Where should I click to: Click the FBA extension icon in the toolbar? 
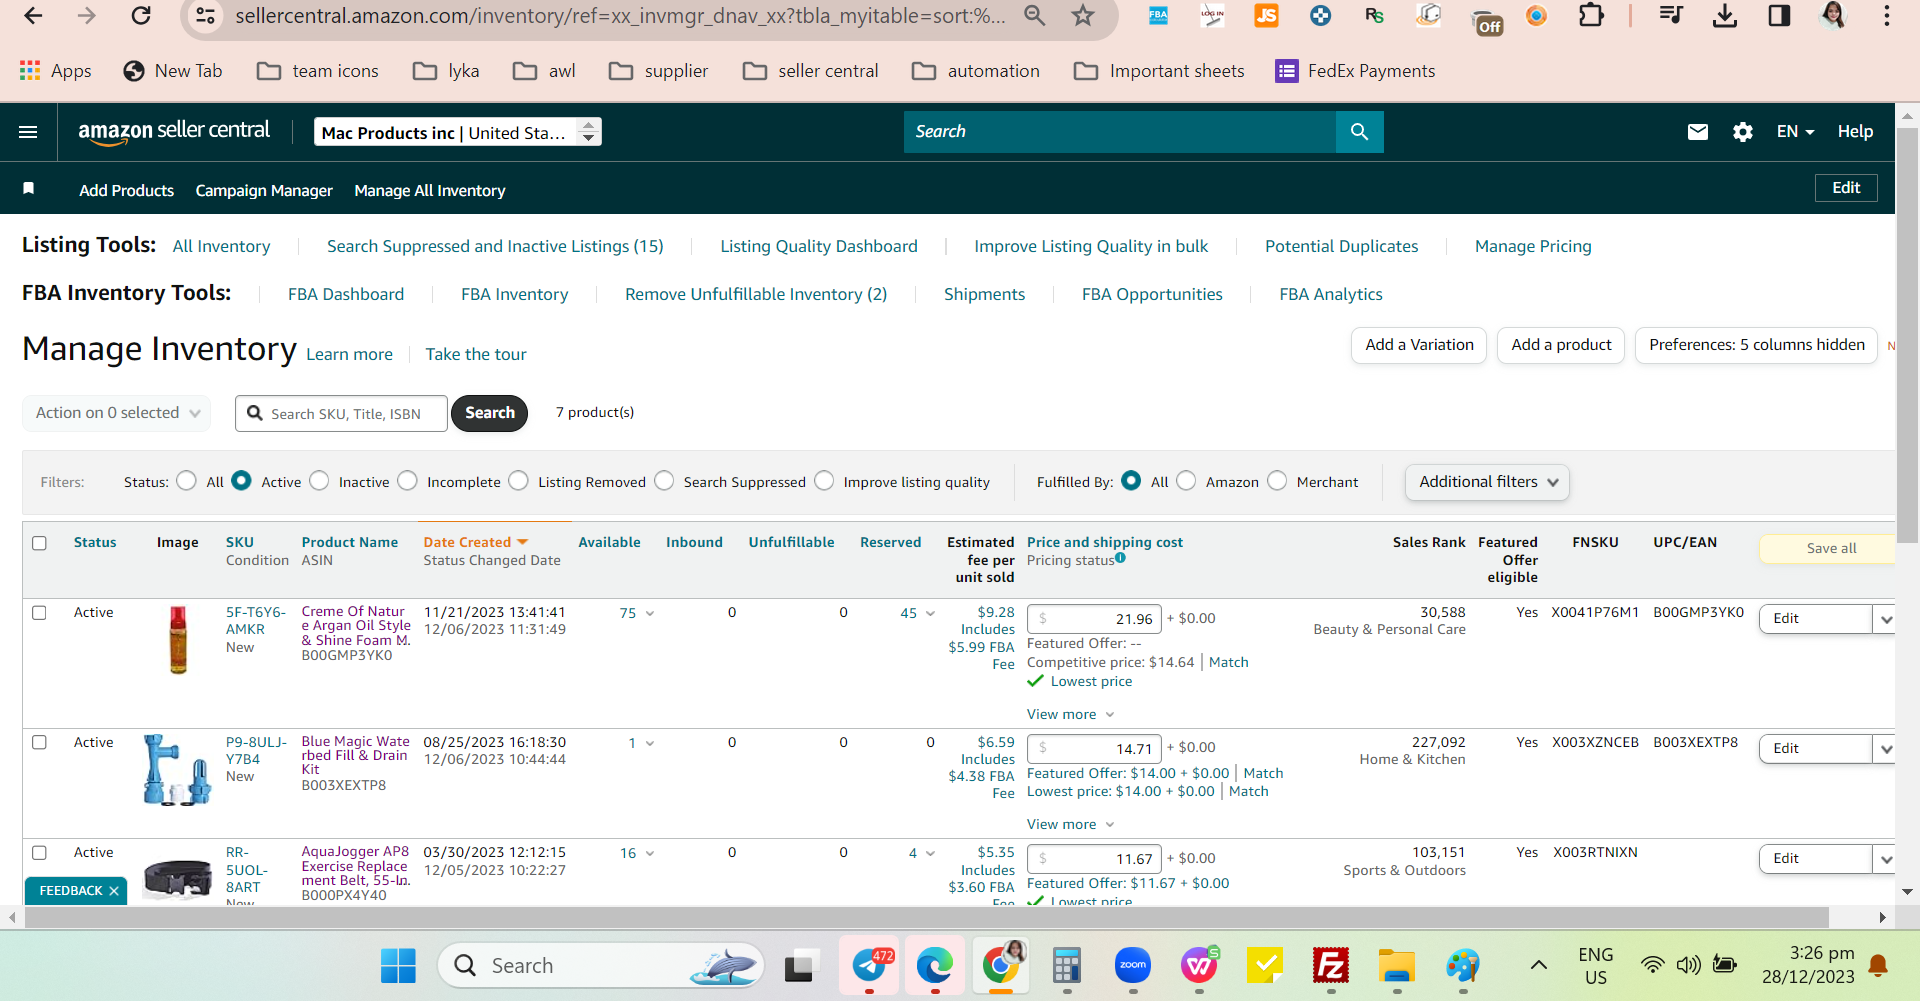(x=1158, y=16)
